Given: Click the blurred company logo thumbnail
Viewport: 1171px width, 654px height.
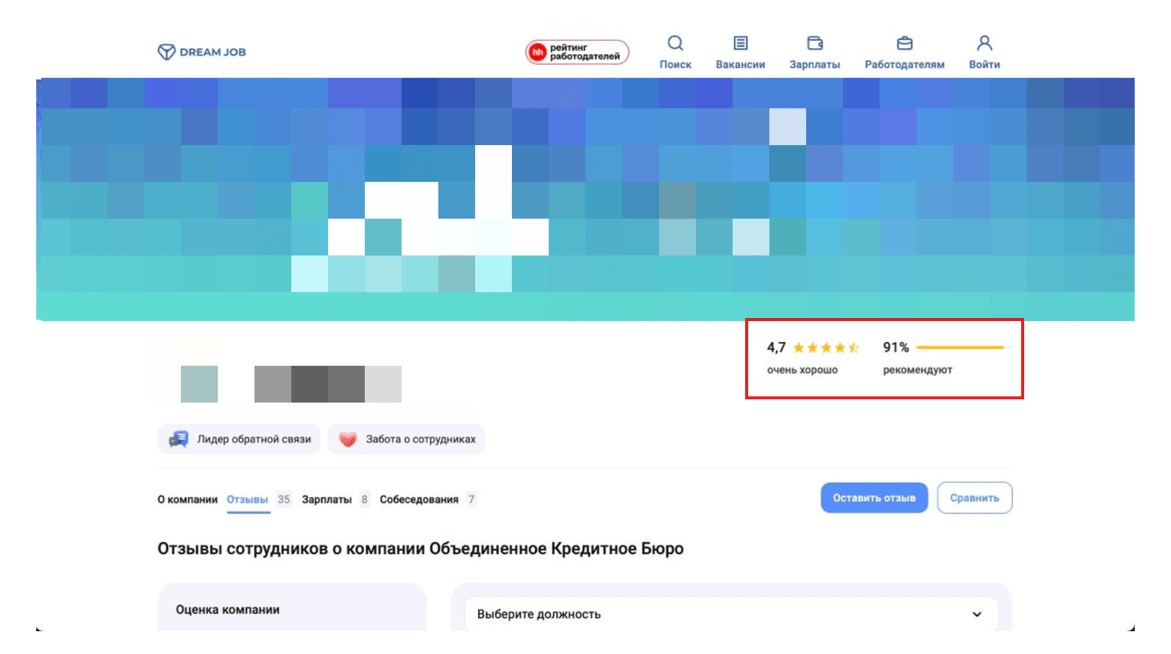Looking at the screenshot, I should click(199, 384).
